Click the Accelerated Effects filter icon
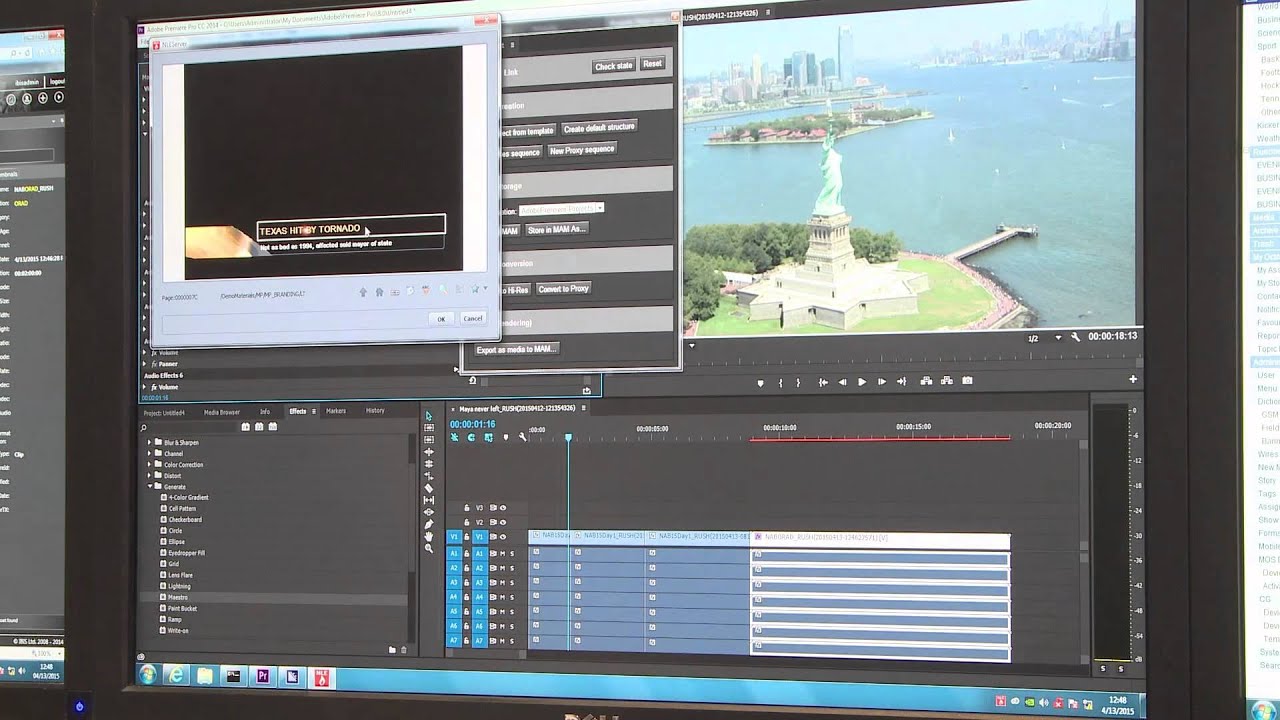1280x720 pixels. (x=245, y=426)
